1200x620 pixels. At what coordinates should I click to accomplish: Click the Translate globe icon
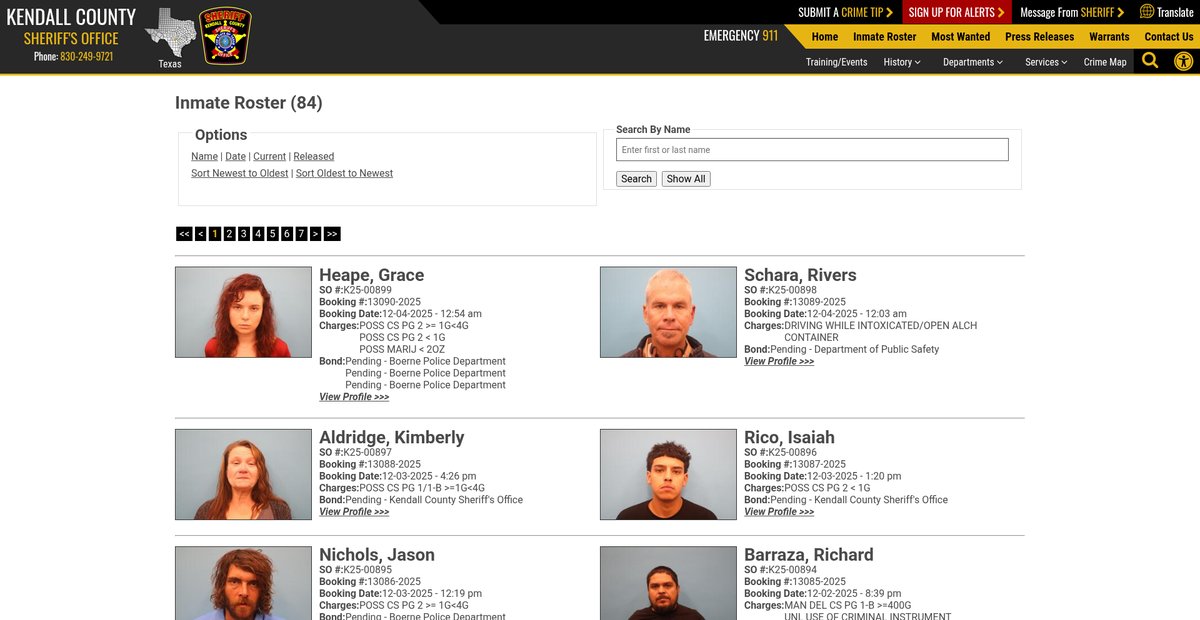pos(1147,12)
